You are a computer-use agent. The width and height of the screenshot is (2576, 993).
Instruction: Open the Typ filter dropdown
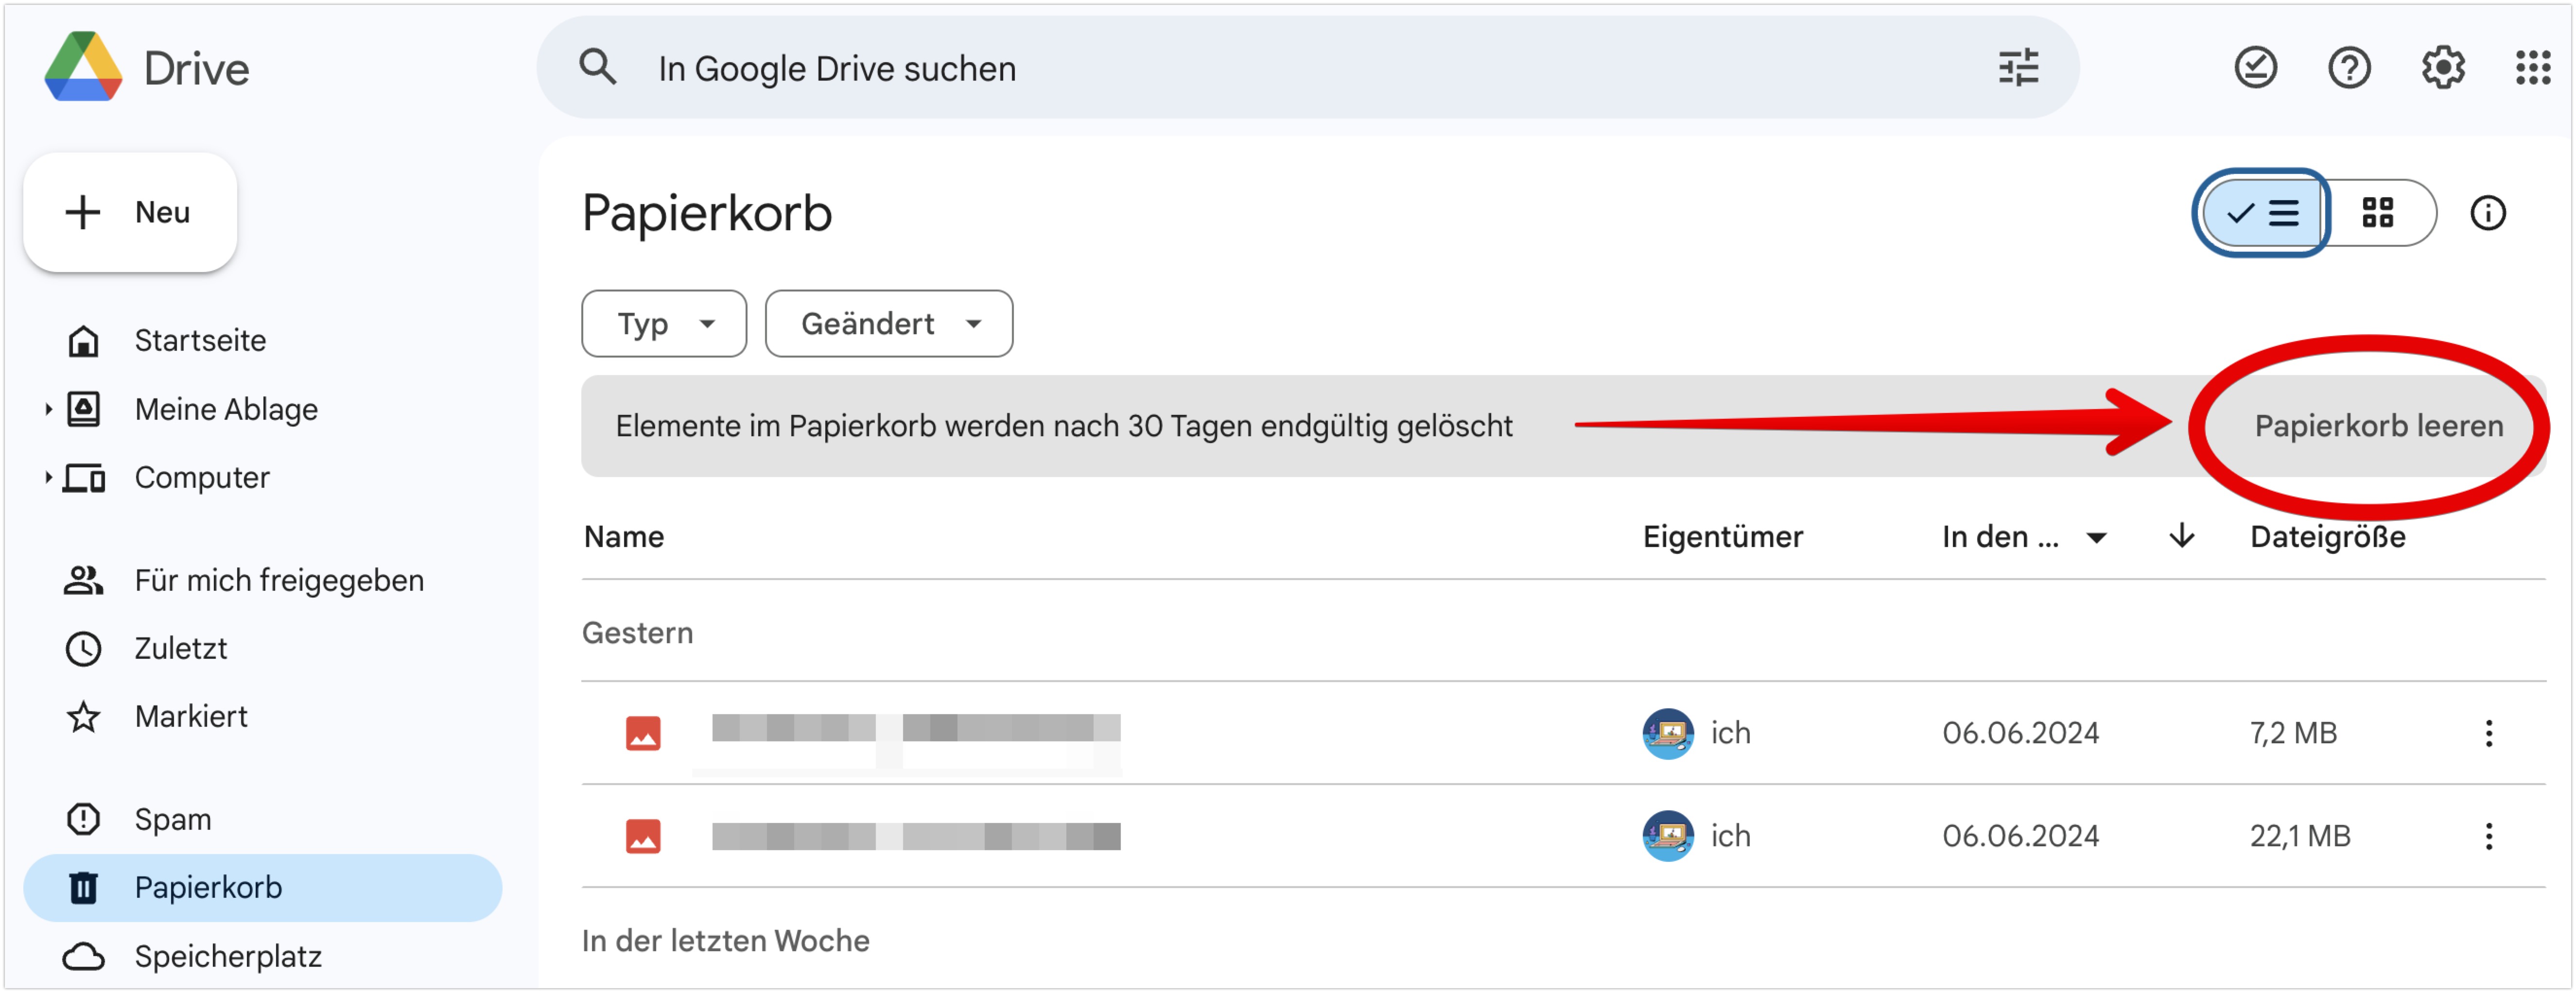(x=664, y=324)
